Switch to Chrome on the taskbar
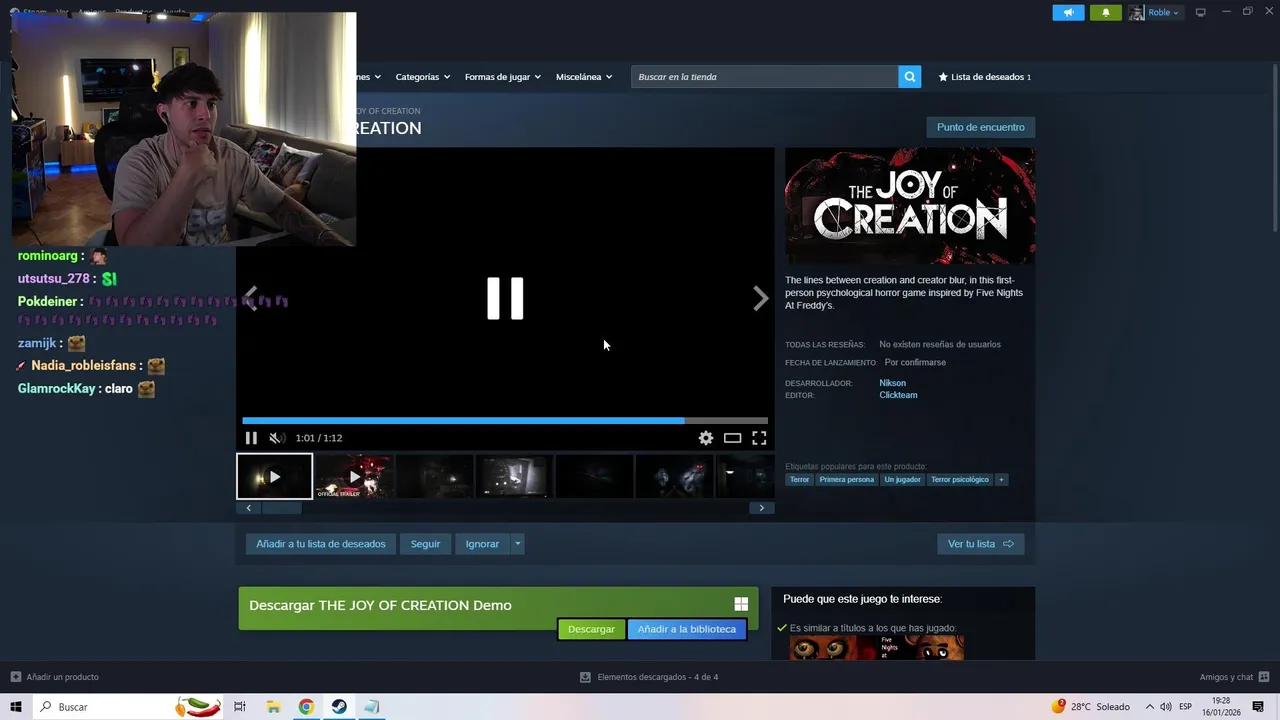The height and width of the screenshot is (720, 1280). [306, 707]
